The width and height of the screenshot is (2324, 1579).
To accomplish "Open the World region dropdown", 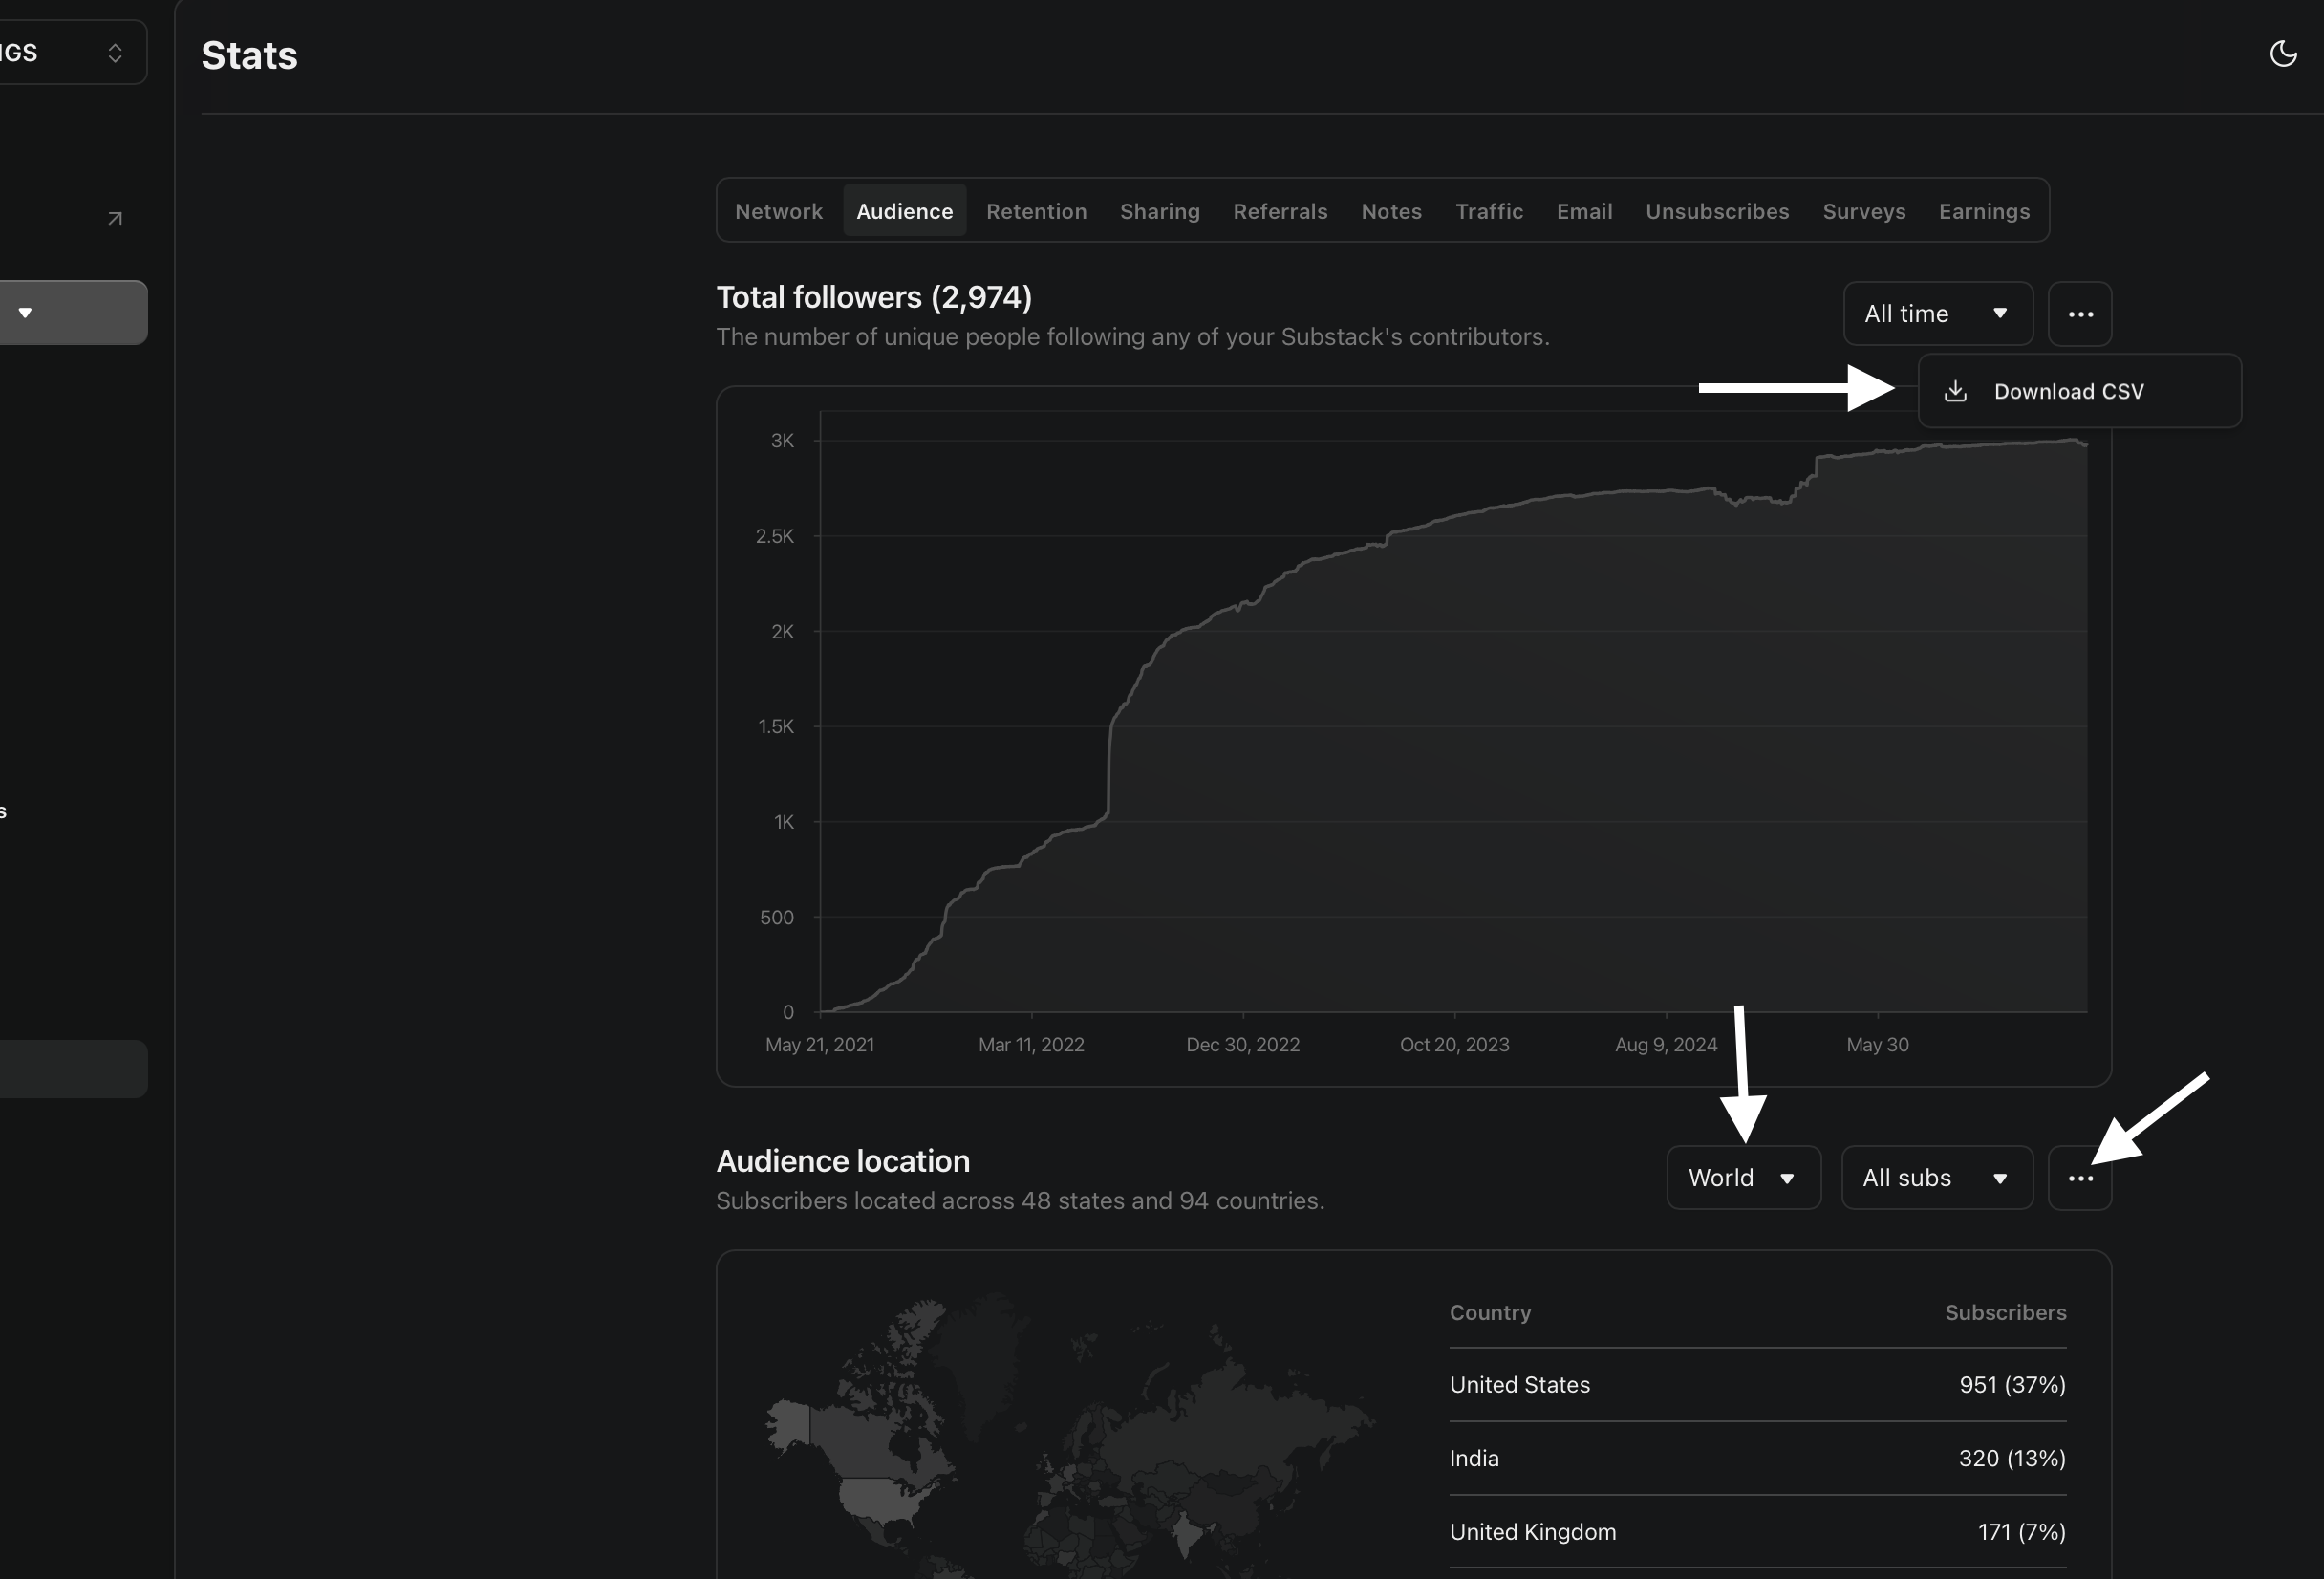I will click(1742, 1177).
